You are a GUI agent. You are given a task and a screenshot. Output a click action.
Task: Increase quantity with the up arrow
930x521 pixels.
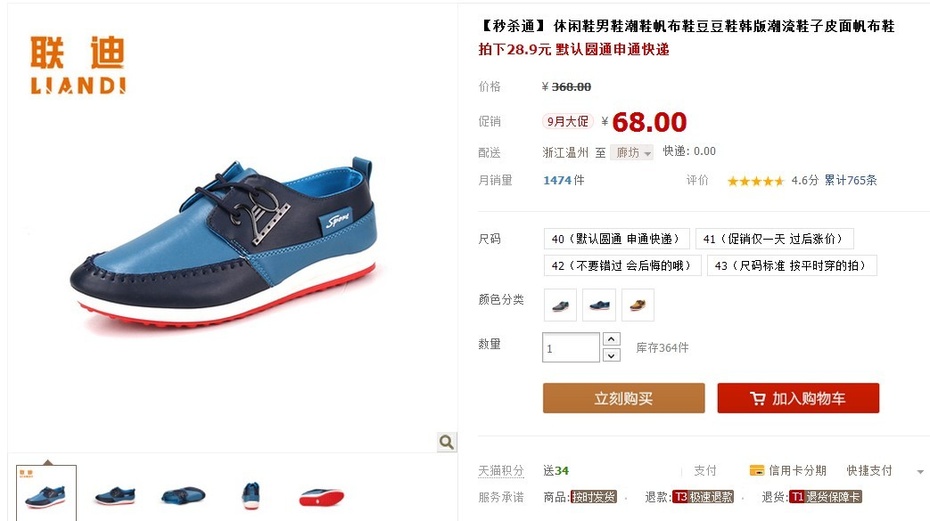pyautogui.click(x=611, y=339)
